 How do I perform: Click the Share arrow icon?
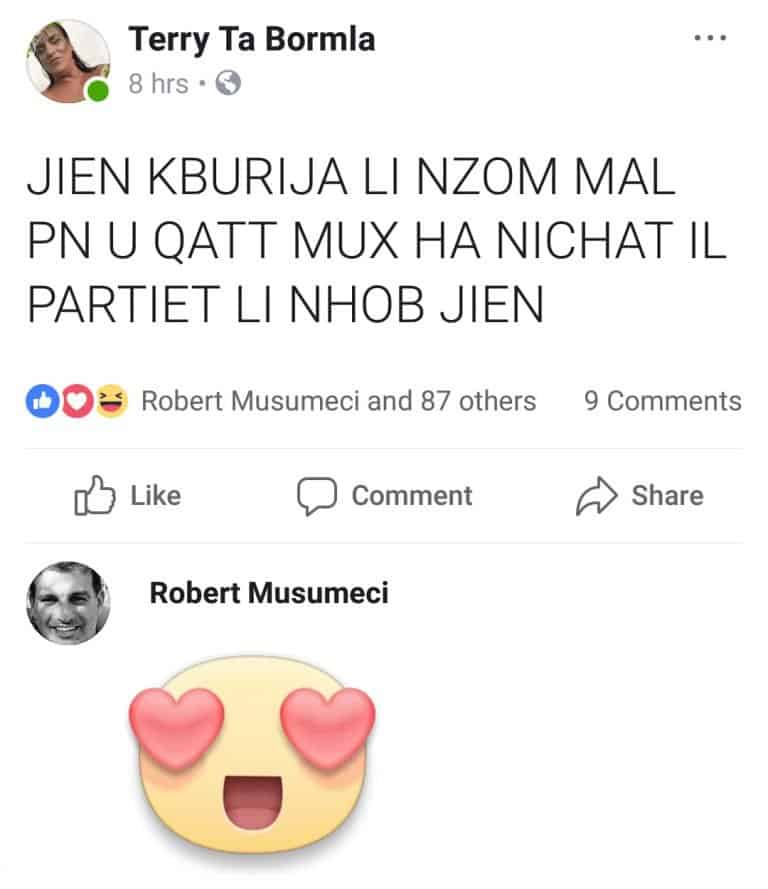(x=596, y=496)
